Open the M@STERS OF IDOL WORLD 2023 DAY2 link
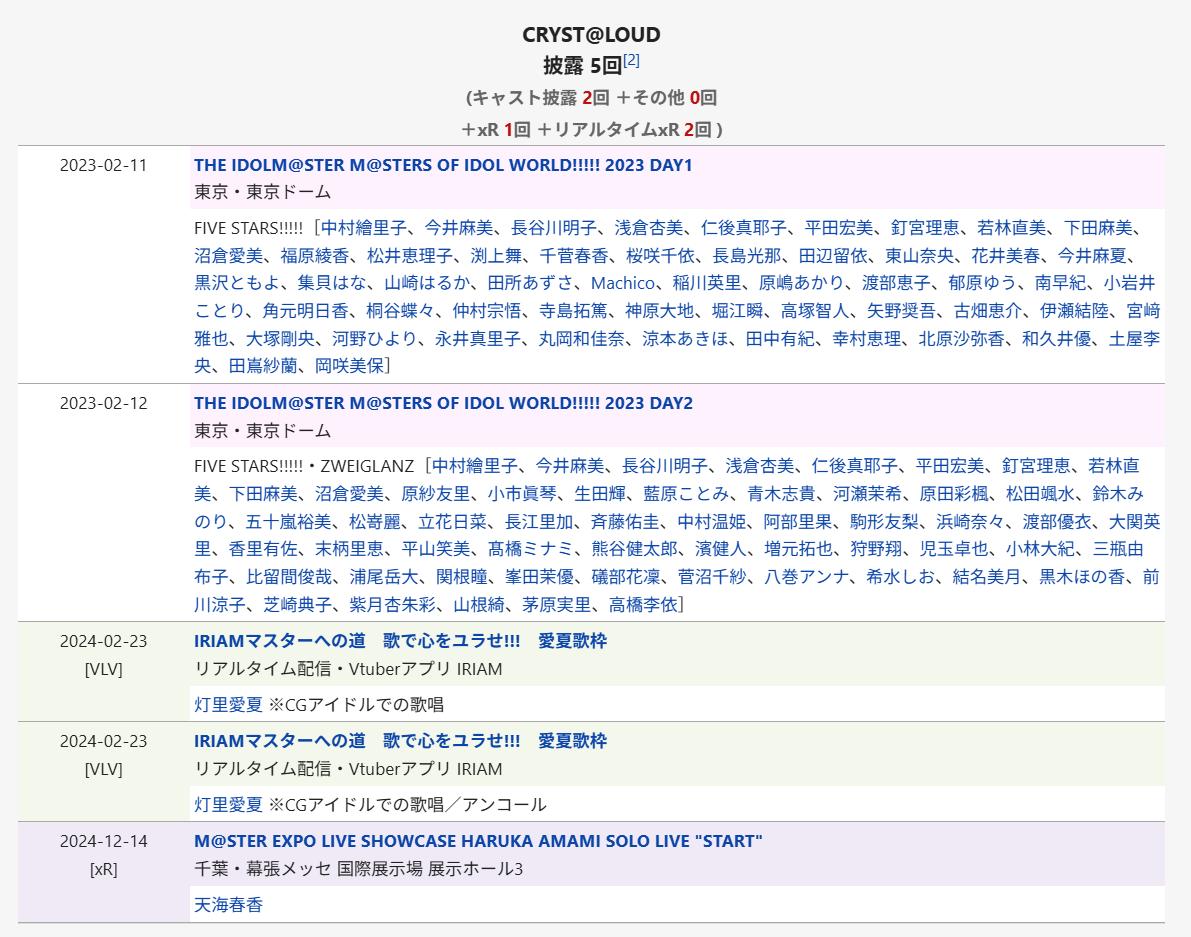Screen dimensions: 1191x937 pyautogui.click(x=442, y=403)
